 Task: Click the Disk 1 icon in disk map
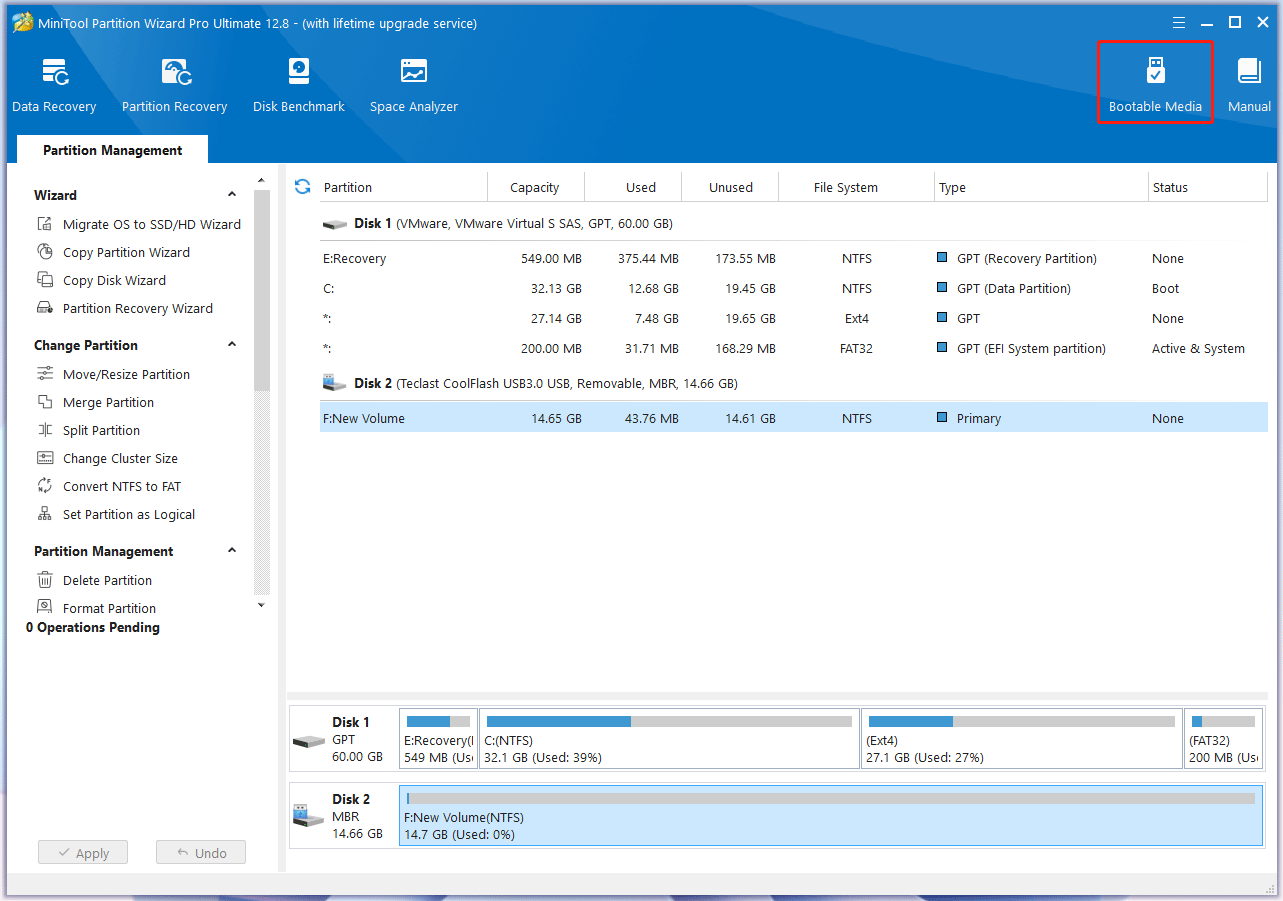click(309, 741)
